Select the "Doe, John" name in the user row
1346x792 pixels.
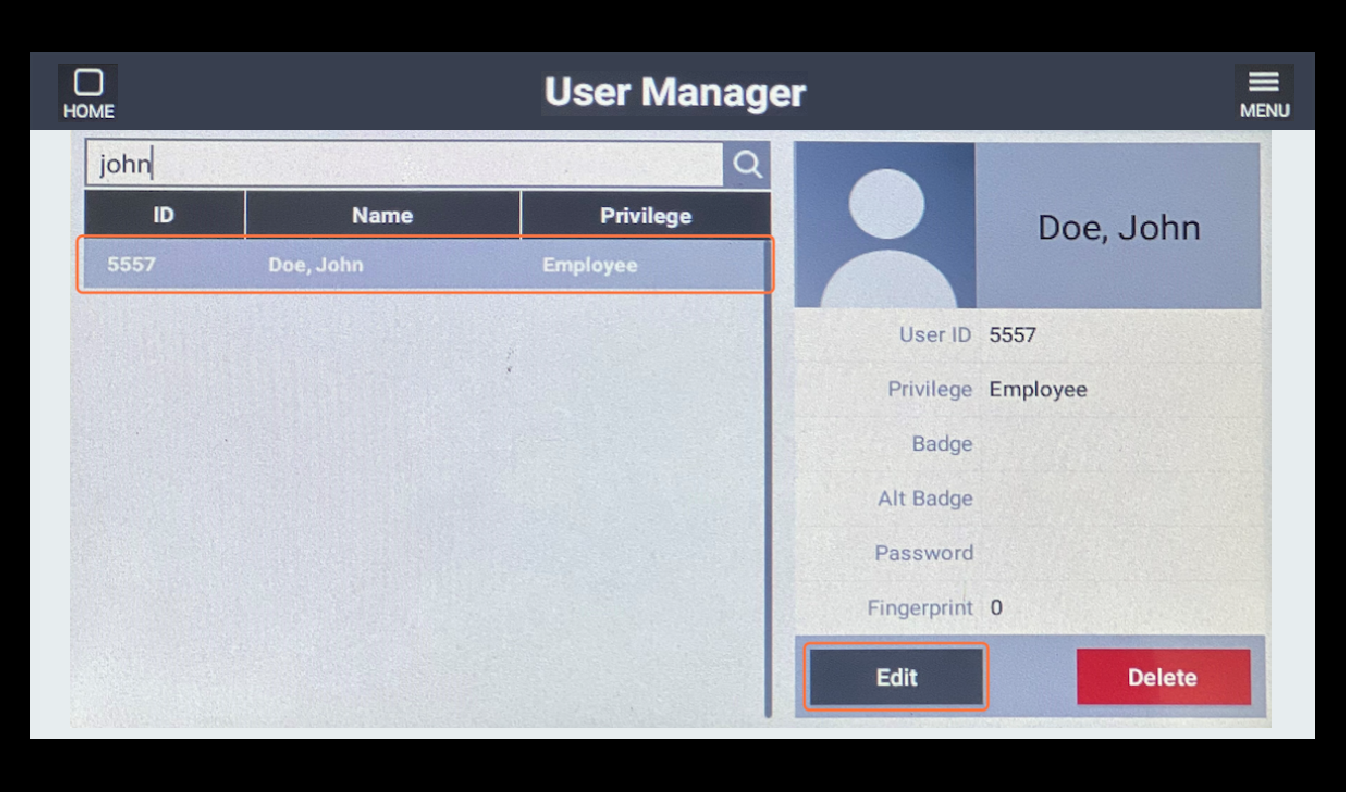click(x=315, y=265)
